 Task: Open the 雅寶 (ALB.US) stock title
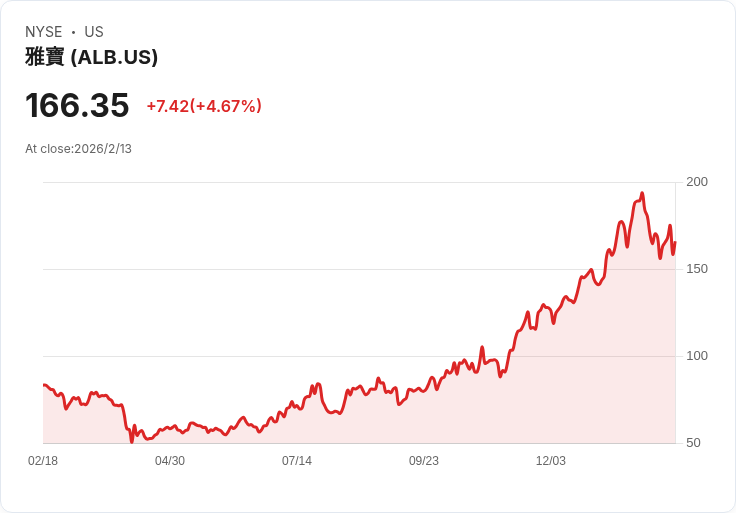92,57
